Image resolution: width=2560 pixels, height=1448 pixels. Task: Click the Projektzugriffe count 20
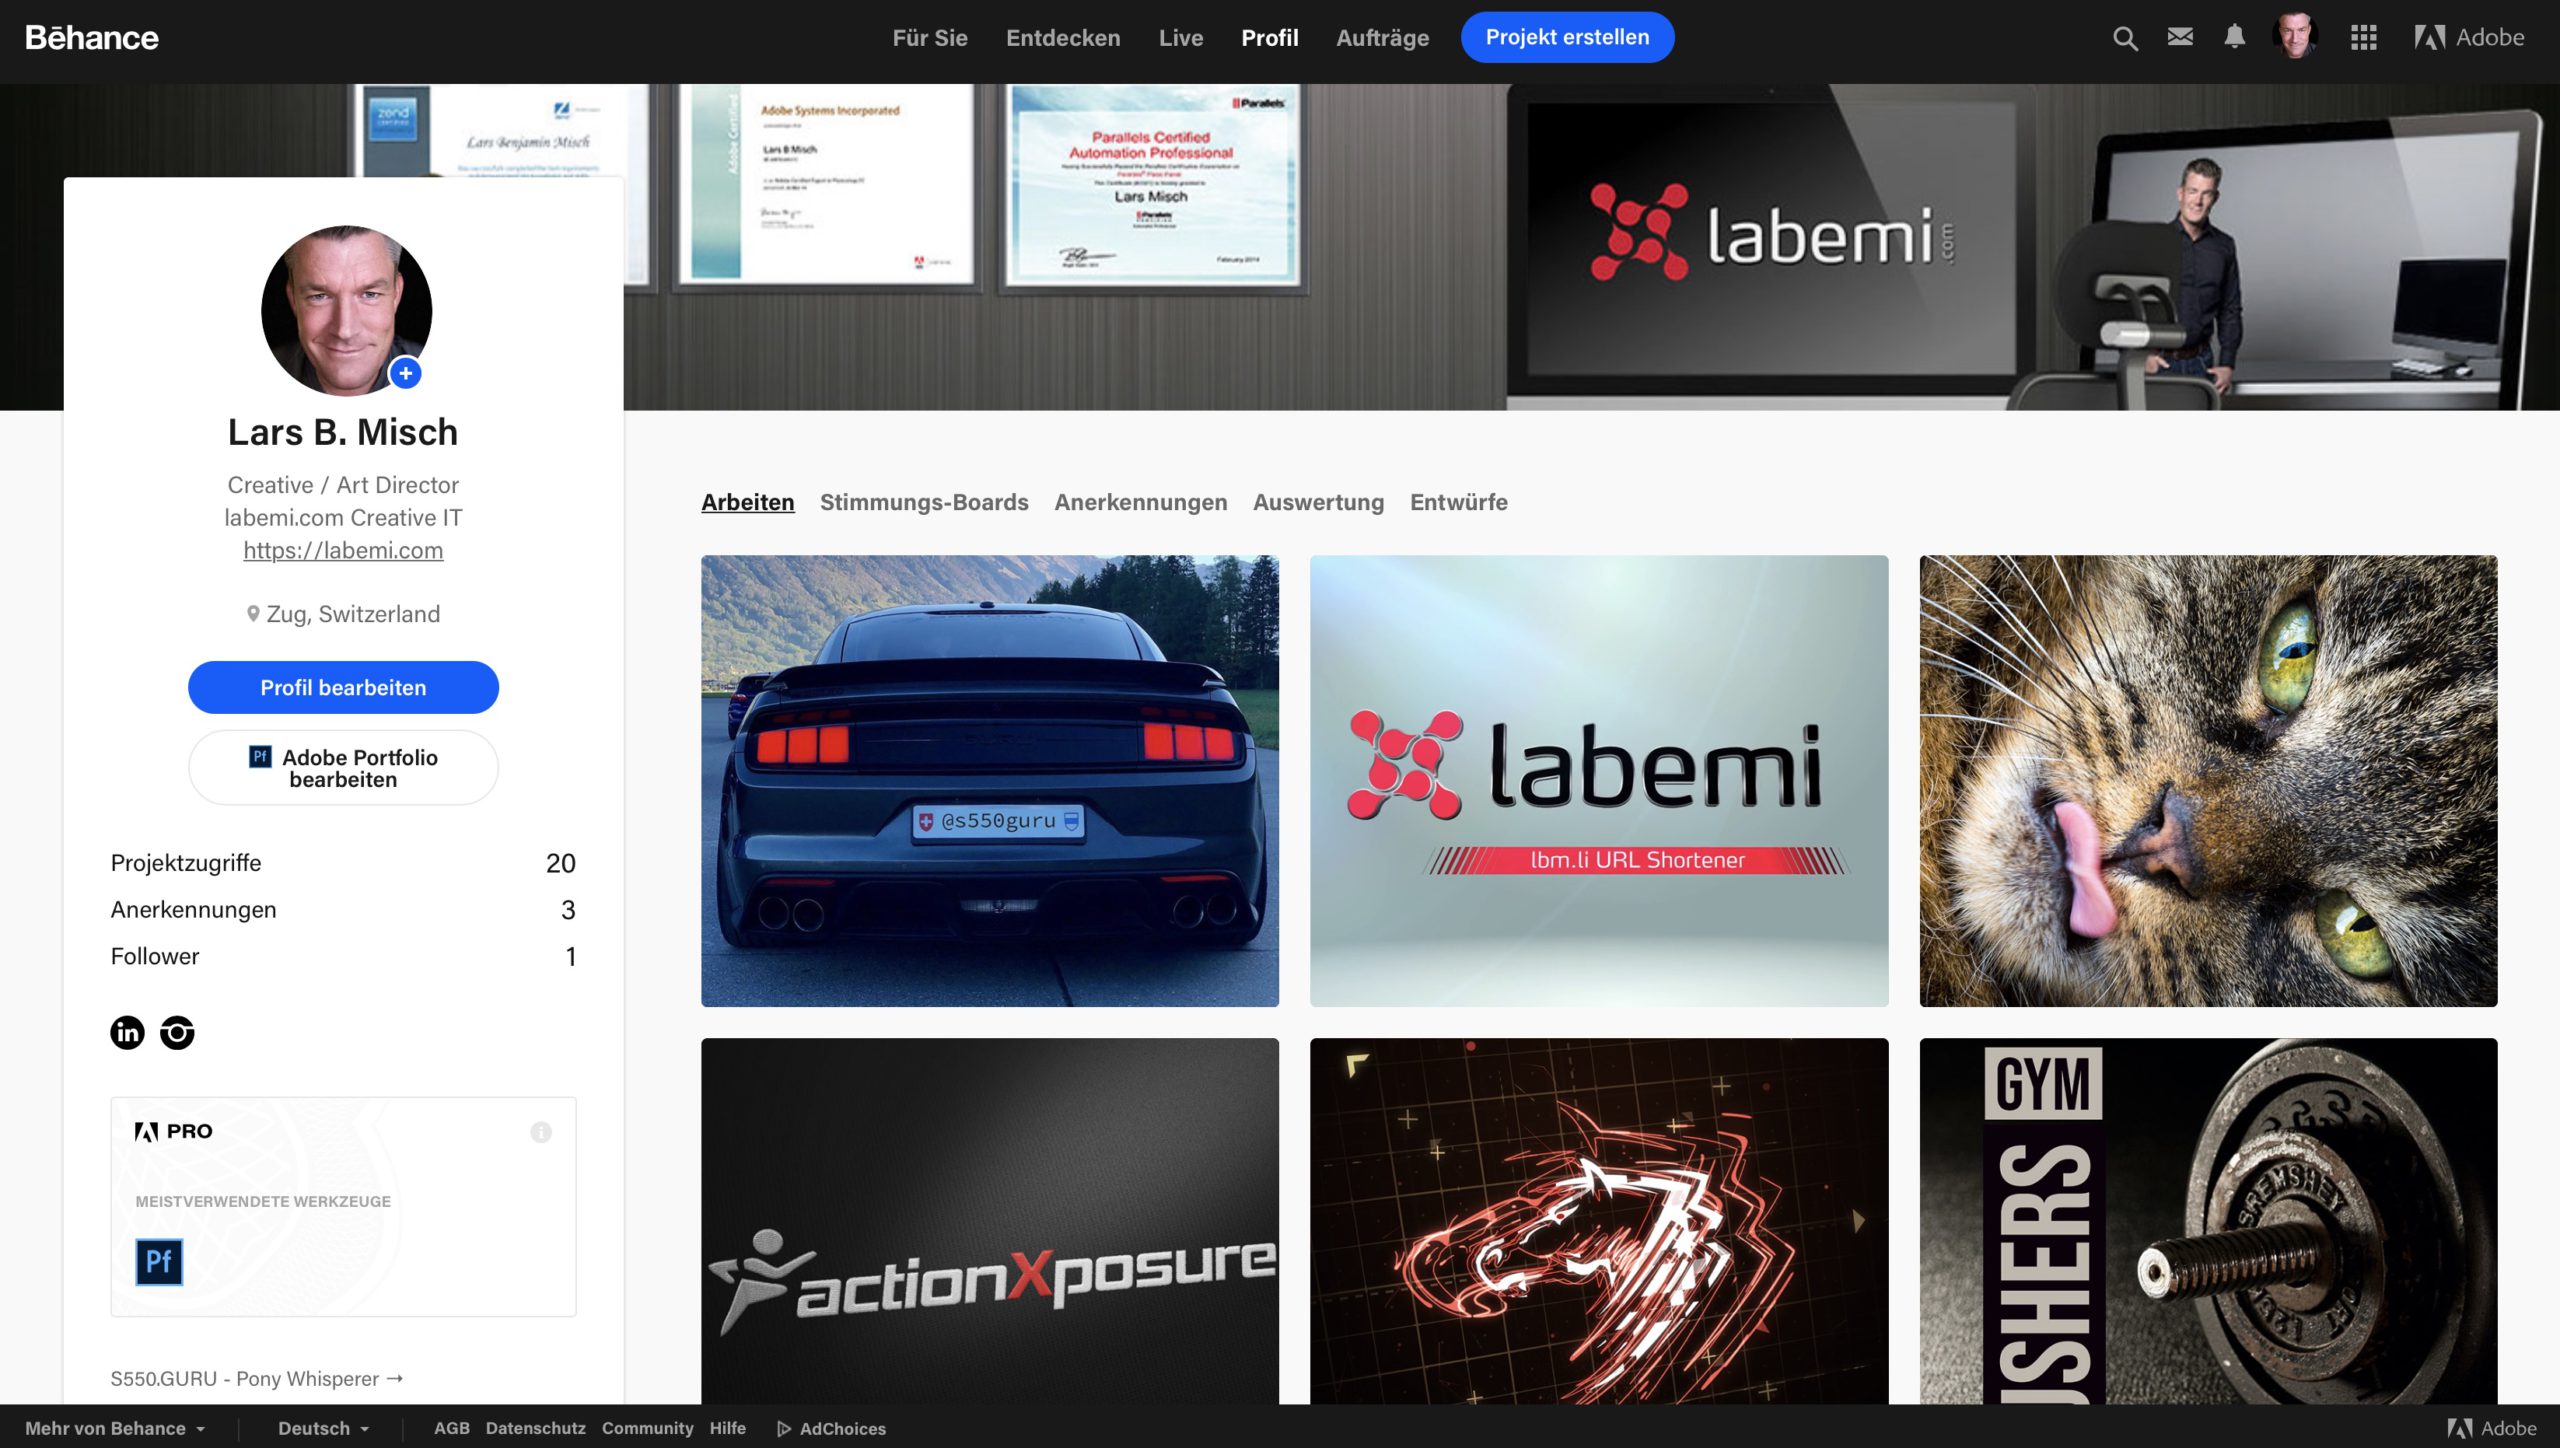coord(560,863)
